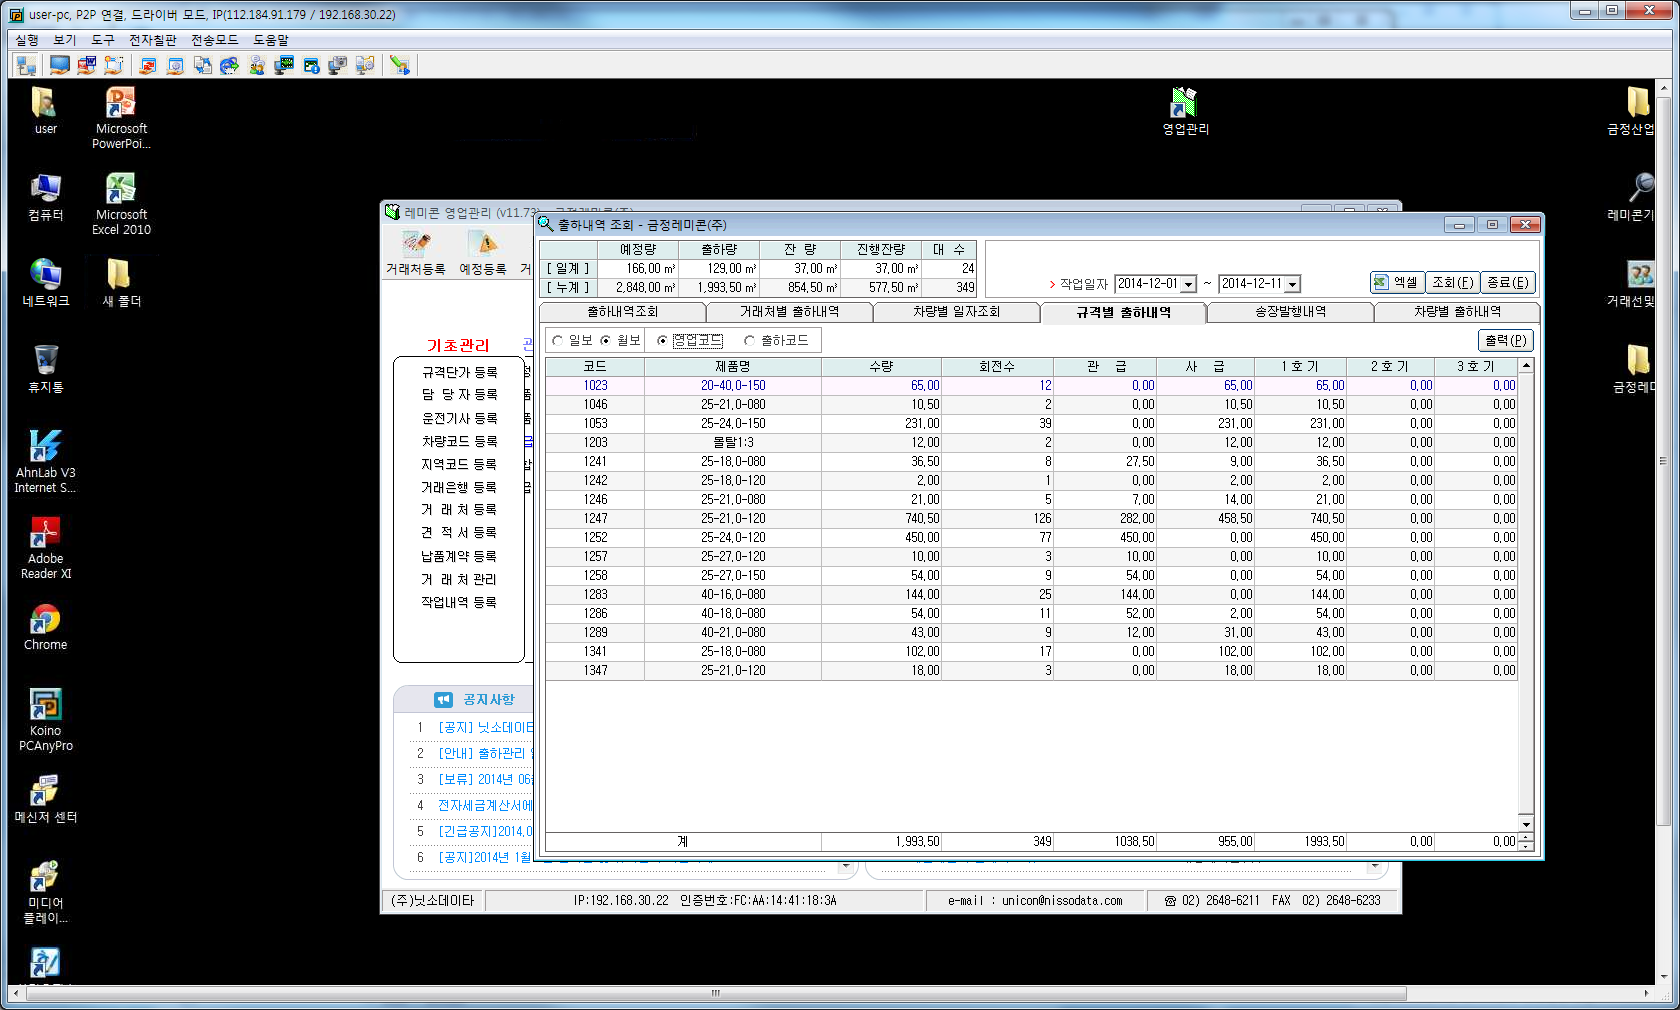
Task: Switch to the 거래처별 출하내역 tab
Action: tap(789, 312)
